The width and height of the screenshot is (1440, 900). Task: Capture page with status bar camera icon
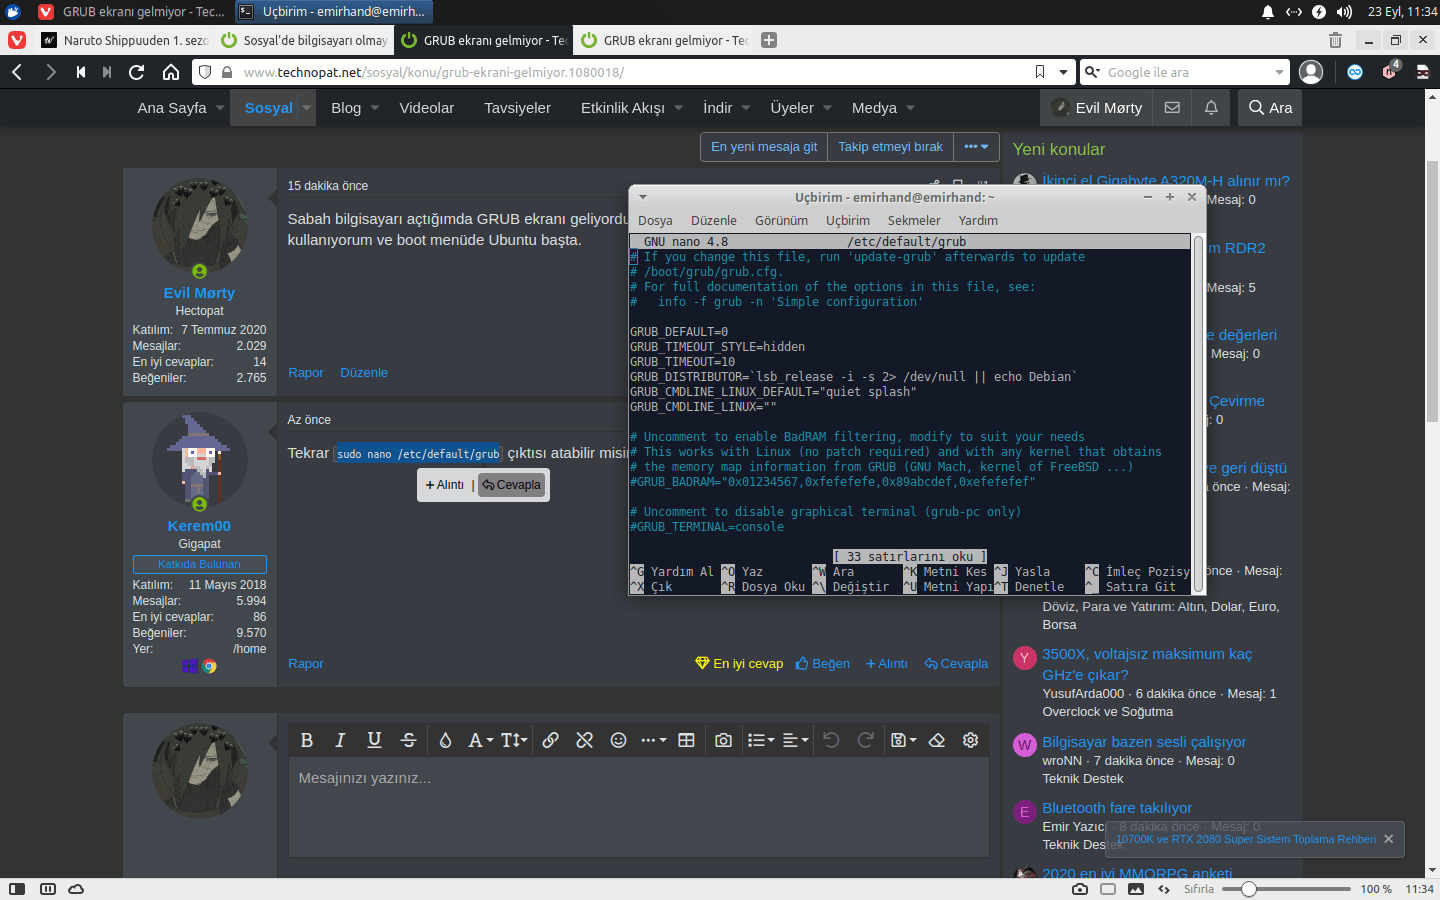coord(1080,889)
